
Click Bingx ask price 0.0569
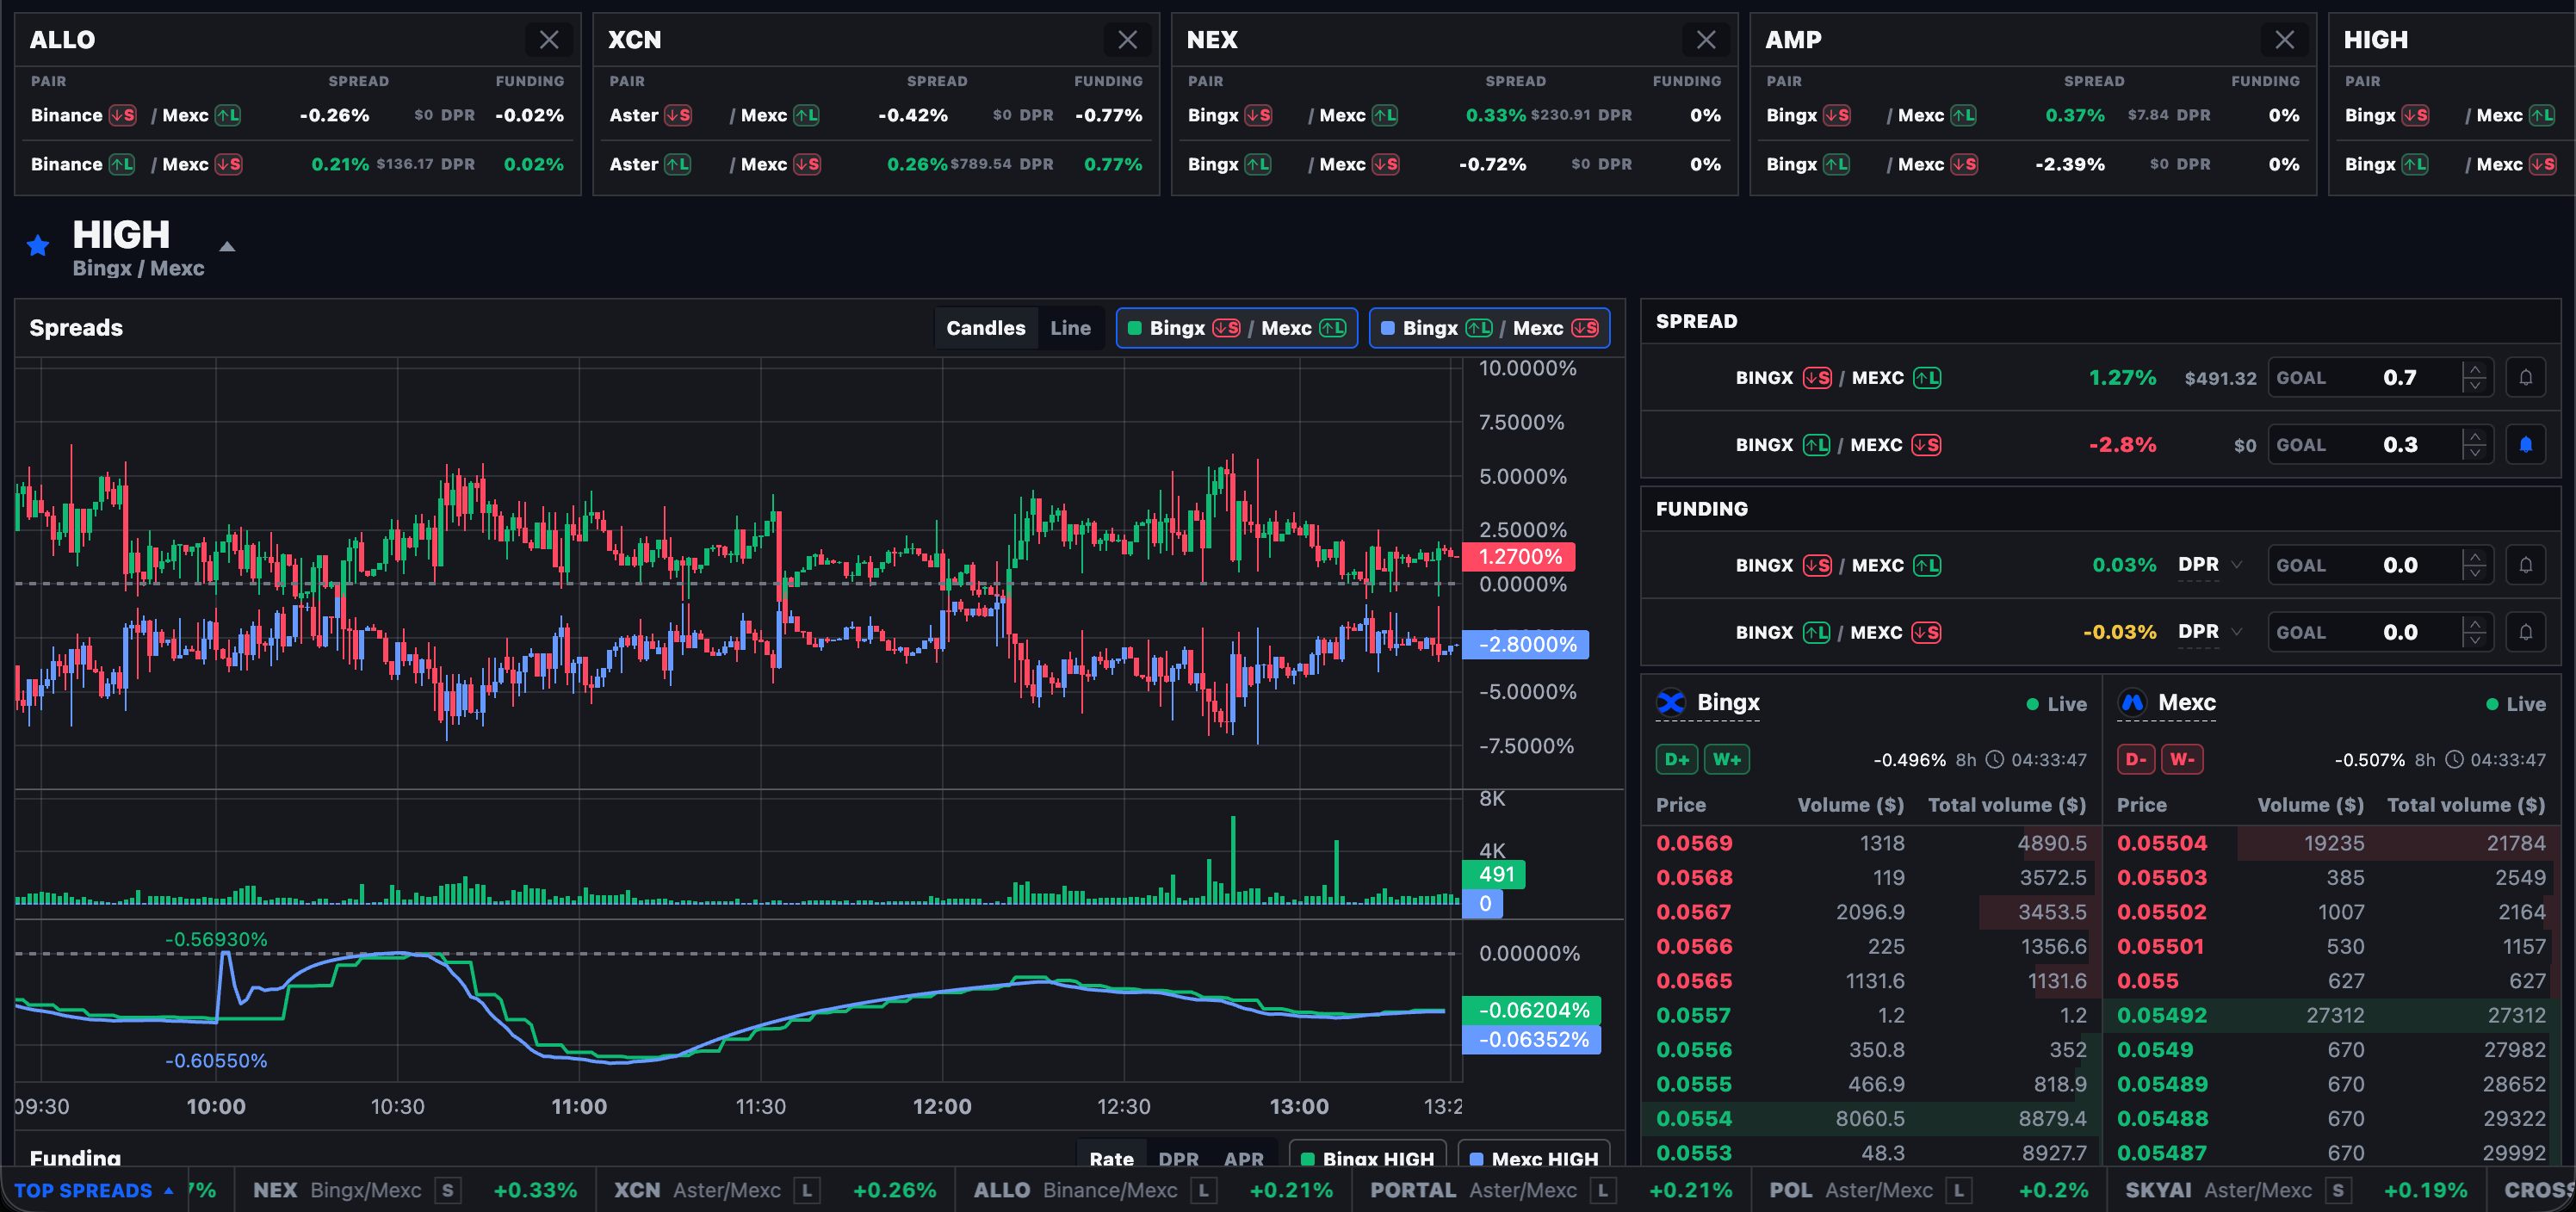1693,843
